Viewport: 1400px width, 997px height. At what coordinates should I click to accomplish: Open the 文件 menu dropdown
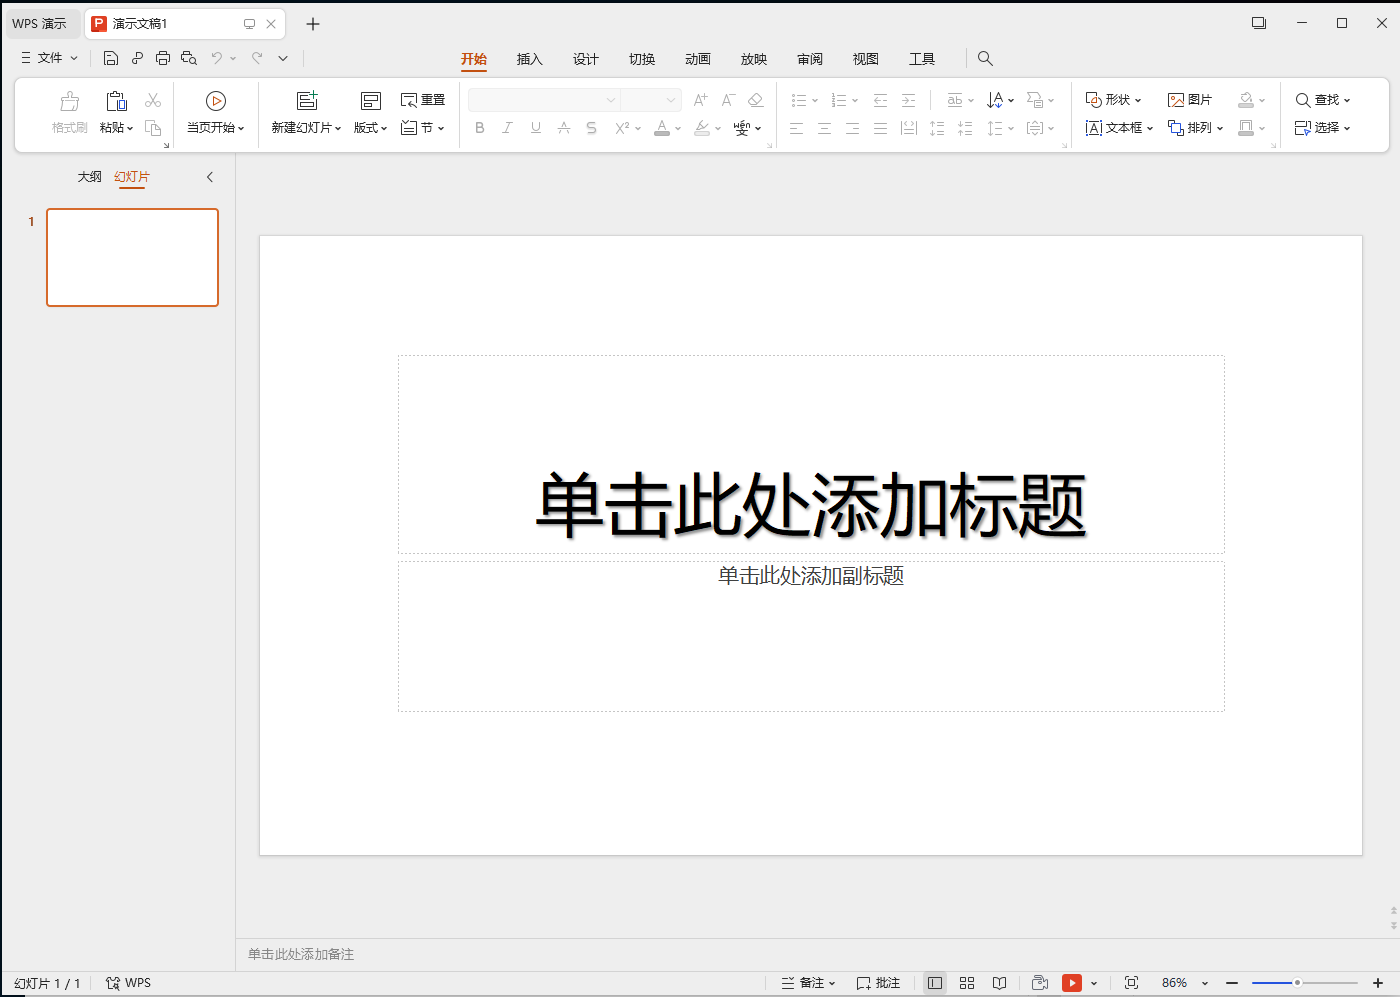coord(50,58)
